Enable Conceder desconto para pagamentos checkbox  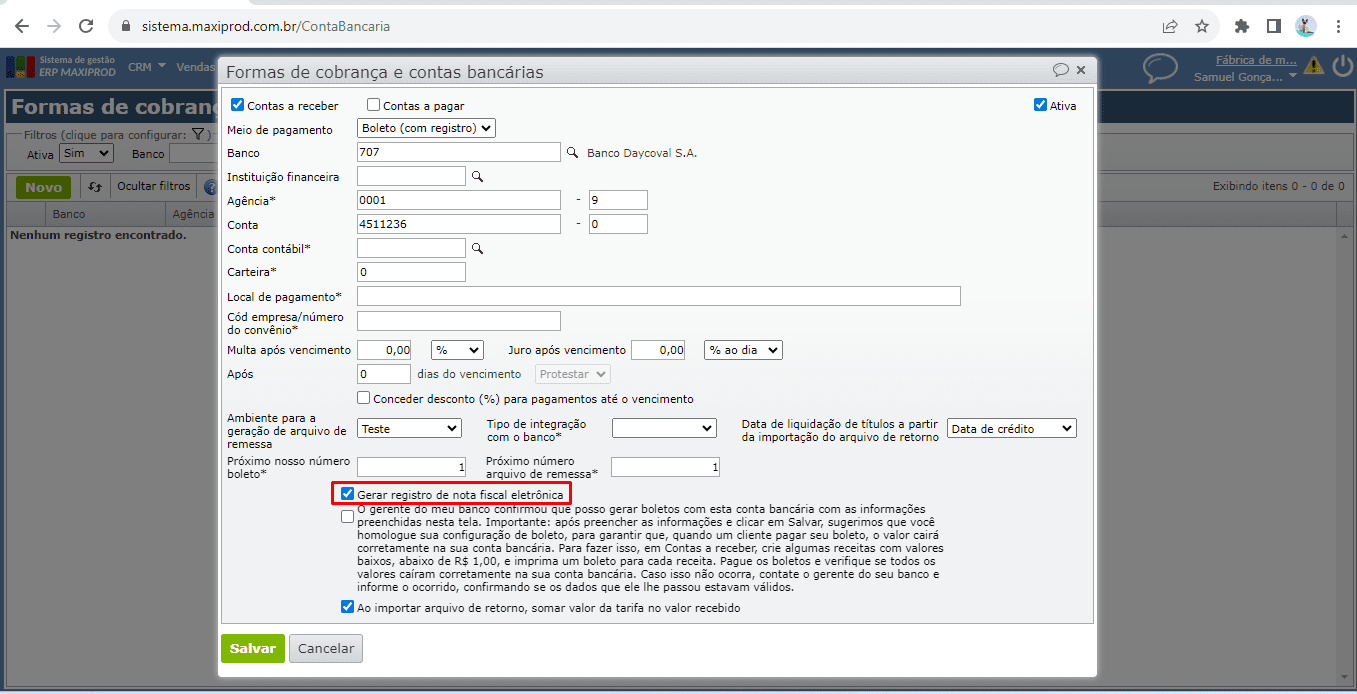click(364, 398)
